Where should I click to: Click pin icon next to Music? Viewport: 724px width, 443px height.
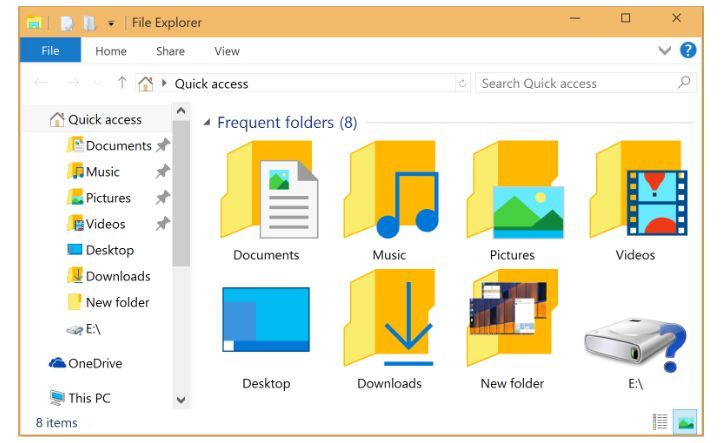click(x=163, y=172)
